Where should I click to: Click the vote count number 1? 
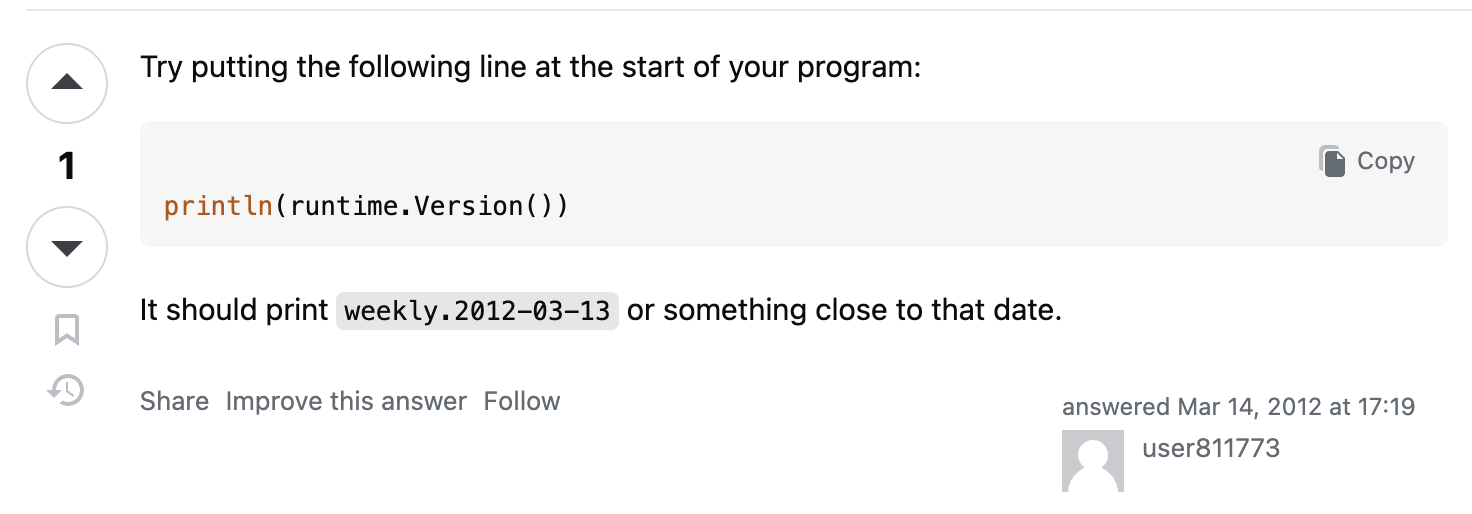(x=67, y=166)
